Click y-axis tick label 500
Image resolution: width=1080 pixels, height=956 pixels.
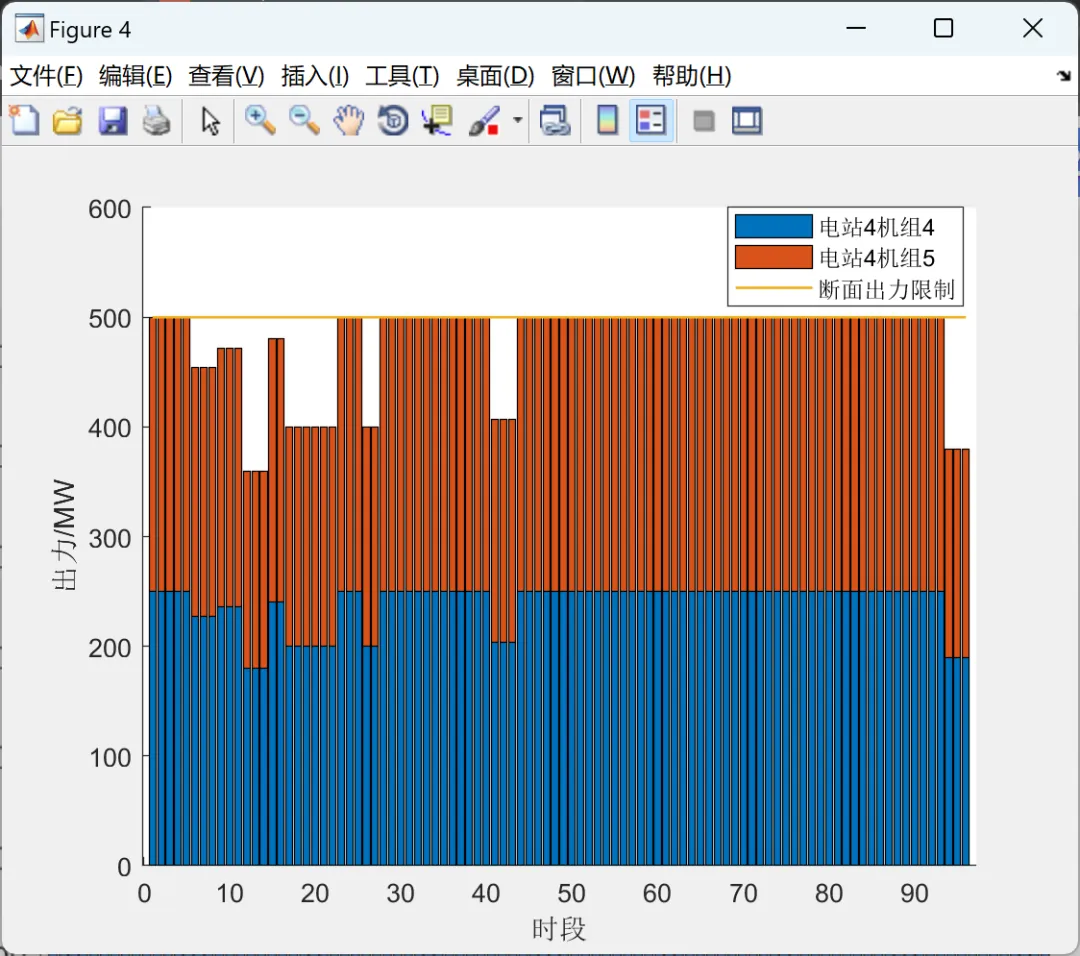pyautogui.click(x=110, y=318)
